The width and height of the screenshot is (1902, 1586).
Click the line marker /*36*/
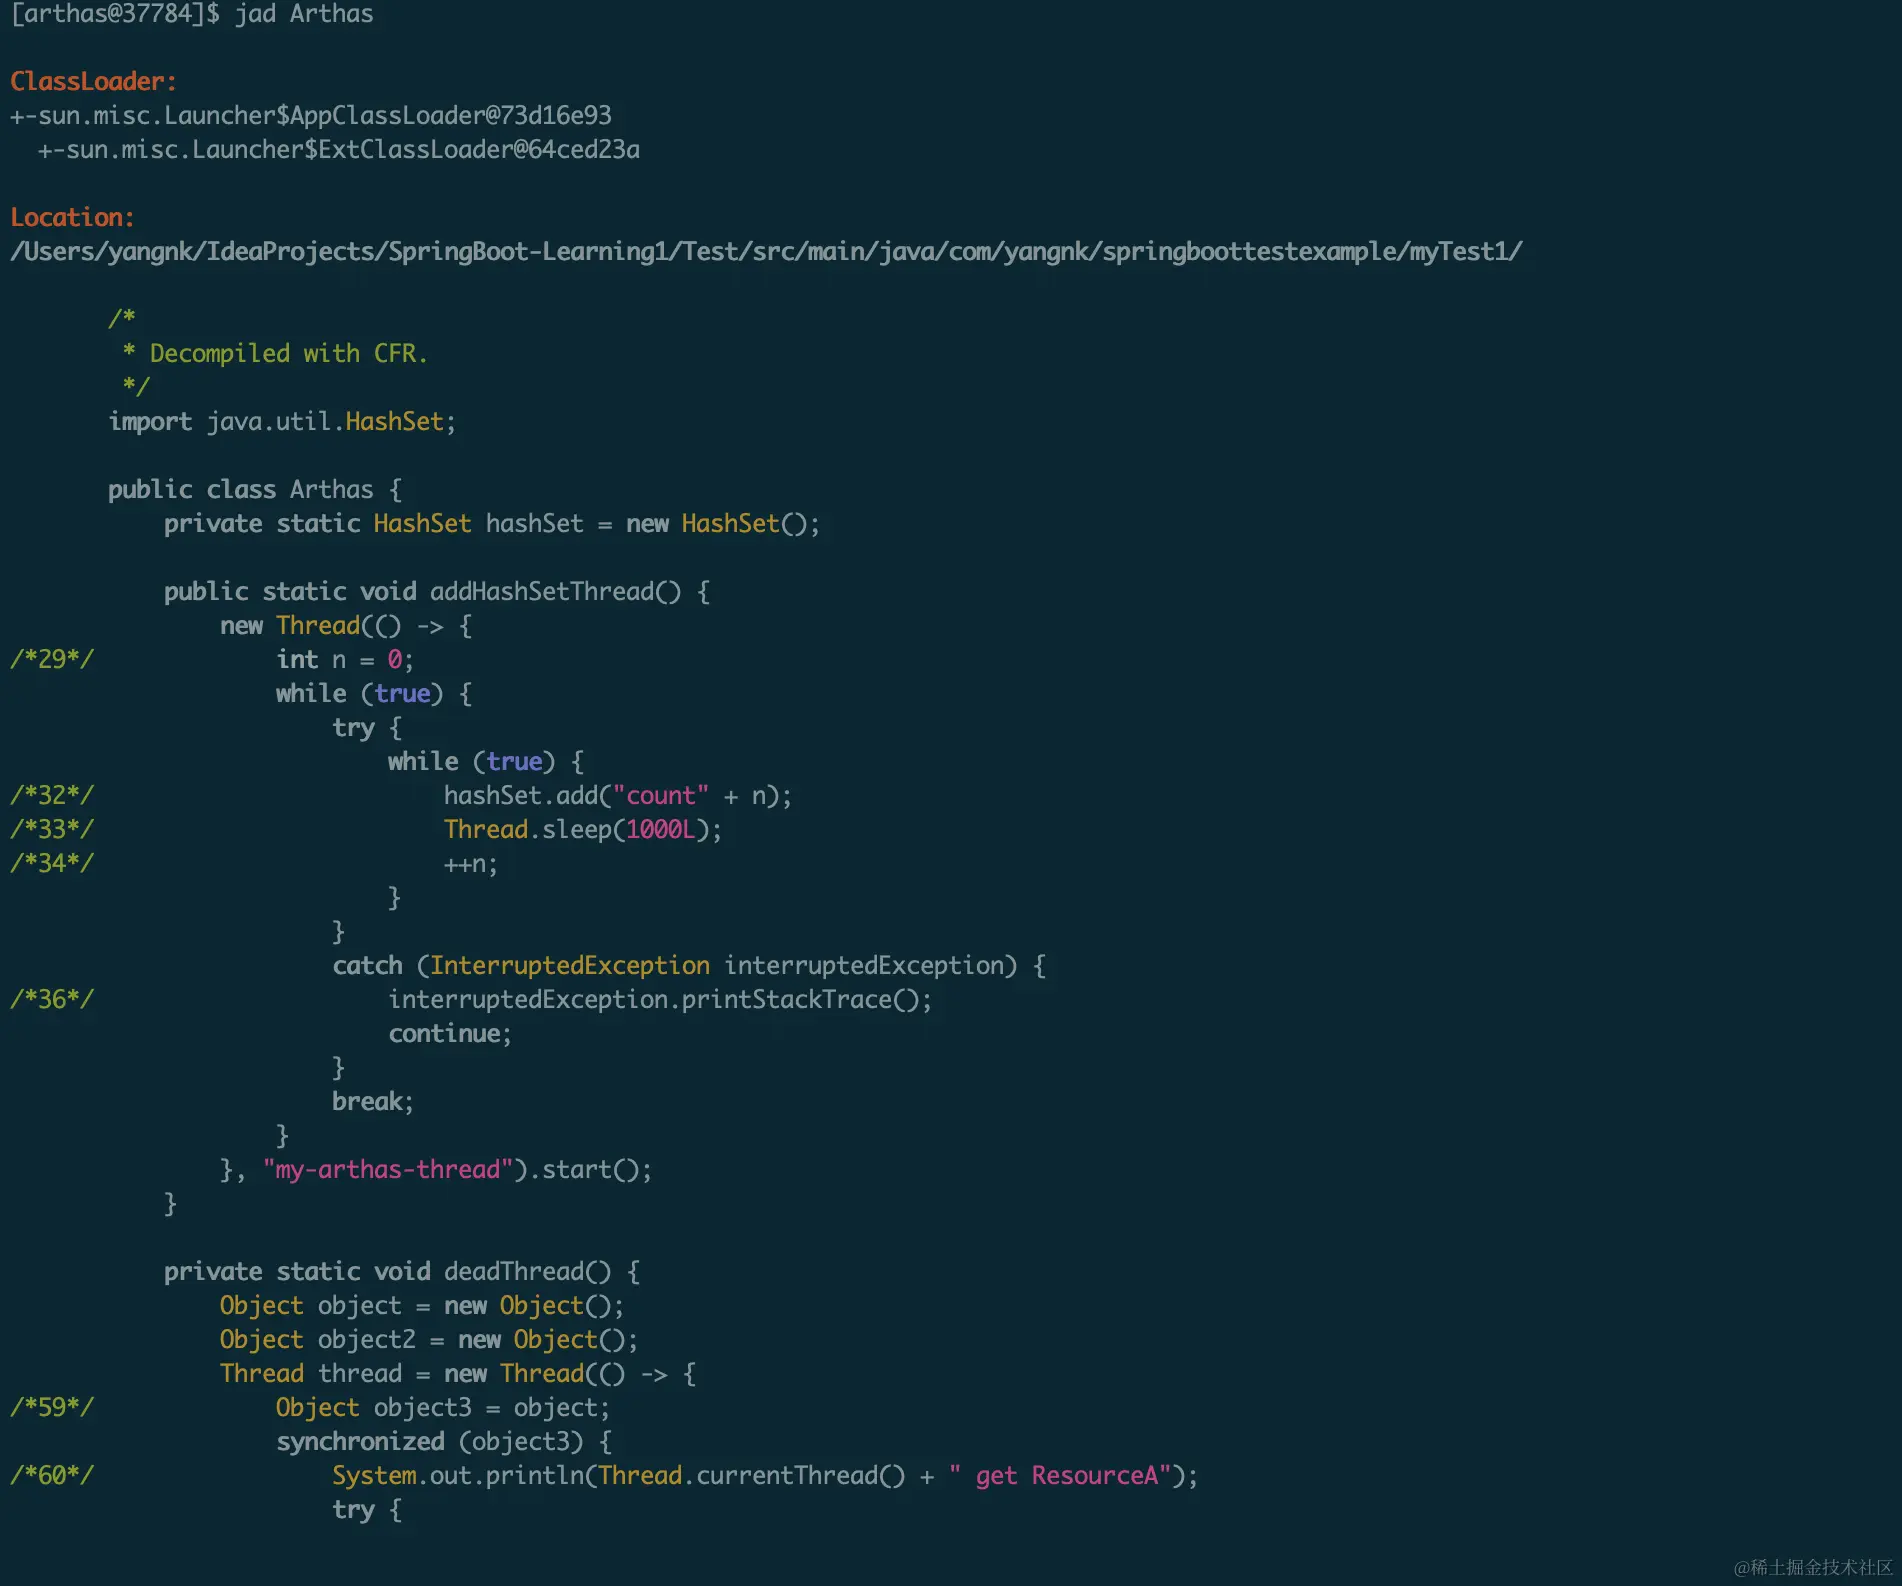(x=52, y=999)
